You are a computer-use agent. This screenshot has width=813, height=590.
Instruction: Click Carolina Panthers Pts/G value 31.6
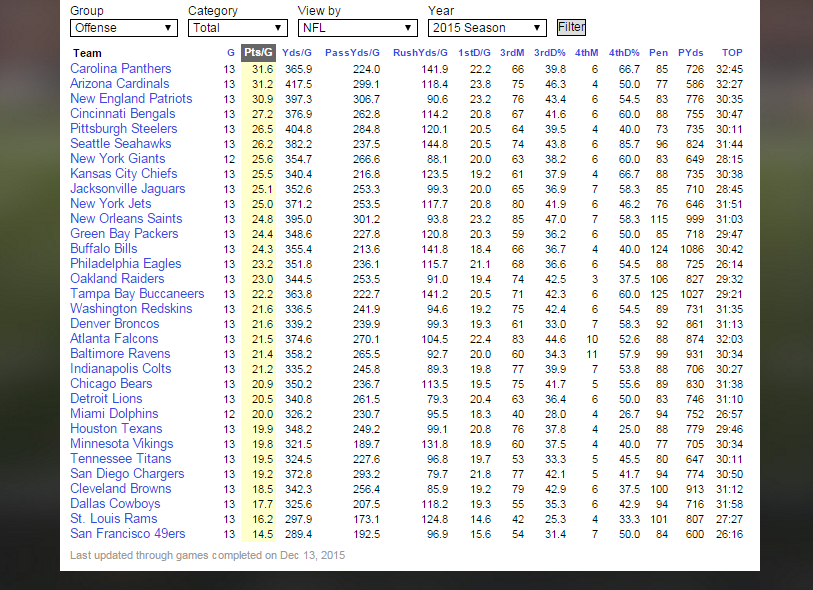click(262, 69)
